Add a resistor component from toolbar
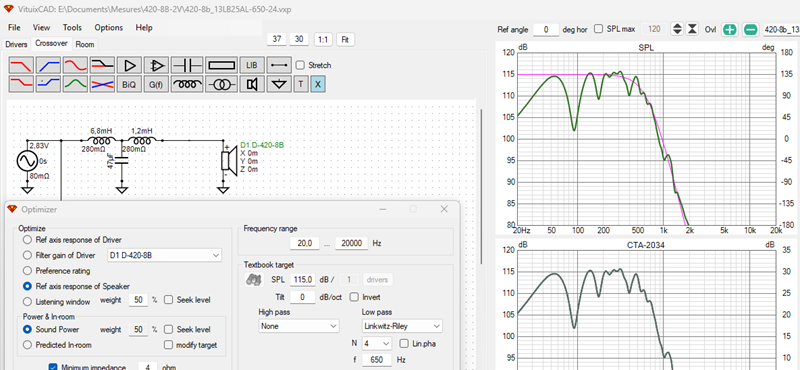 (x=221, y=65)
